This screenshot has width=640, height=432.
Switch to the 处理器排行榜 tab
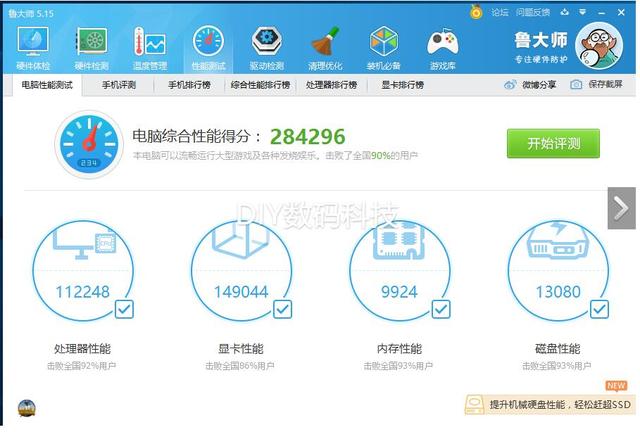pos(331,85)
